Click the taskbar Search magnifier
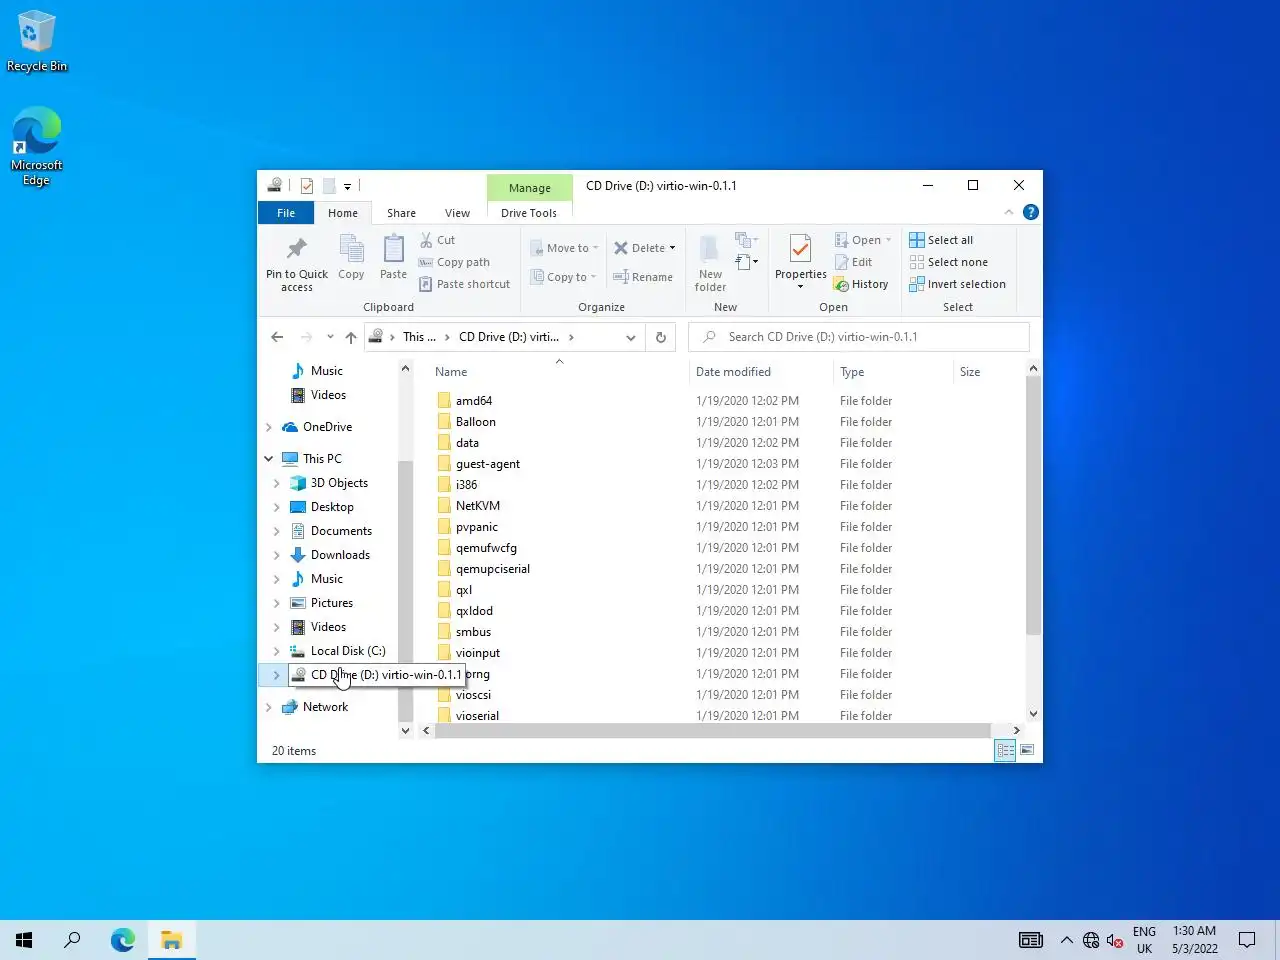The height and width of the screenshot is (960, 1280). pyautogui.click(x=72, y=940)
